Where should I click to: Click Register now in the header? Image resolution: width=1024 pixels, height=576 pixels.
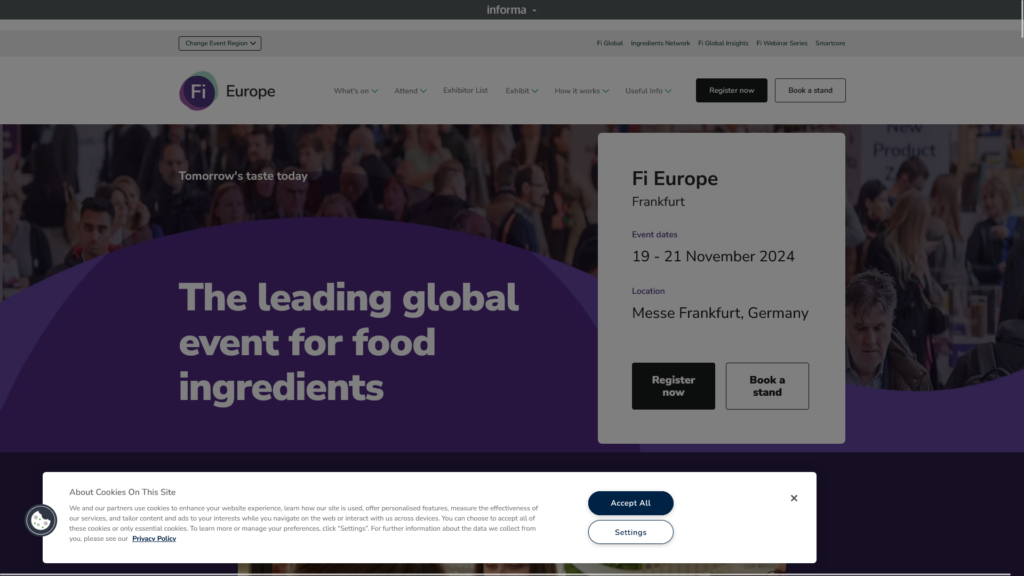click(731, 90)
